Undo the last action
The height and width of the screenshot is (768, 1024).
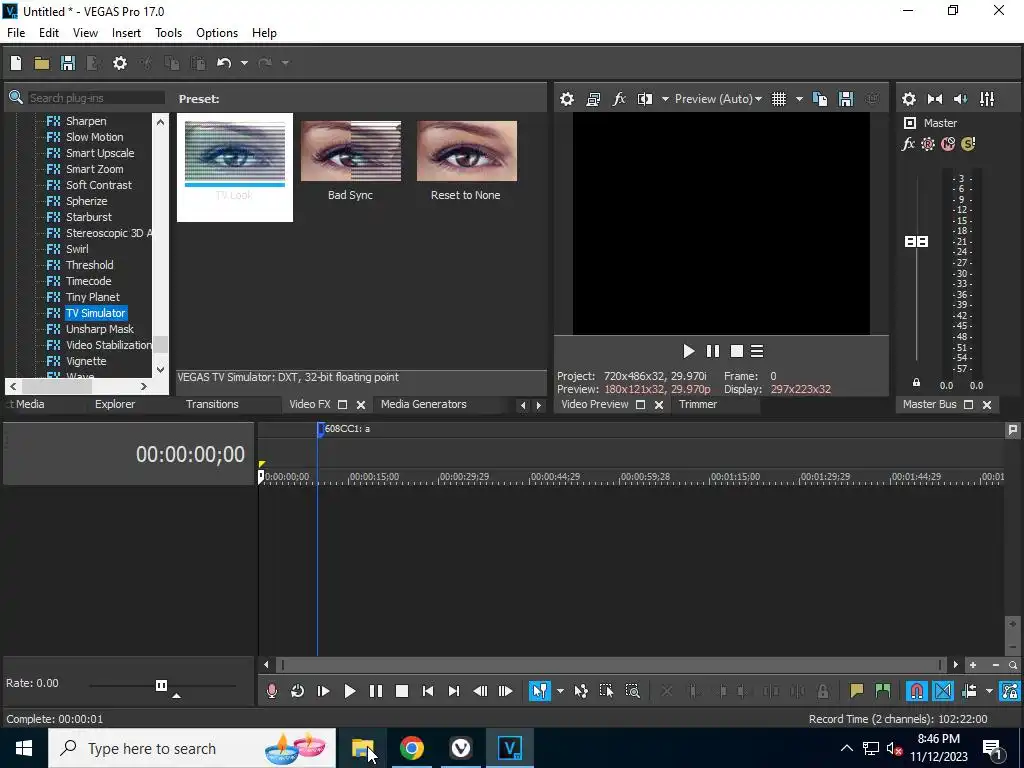pyautogui.click(x=224, y=63)
